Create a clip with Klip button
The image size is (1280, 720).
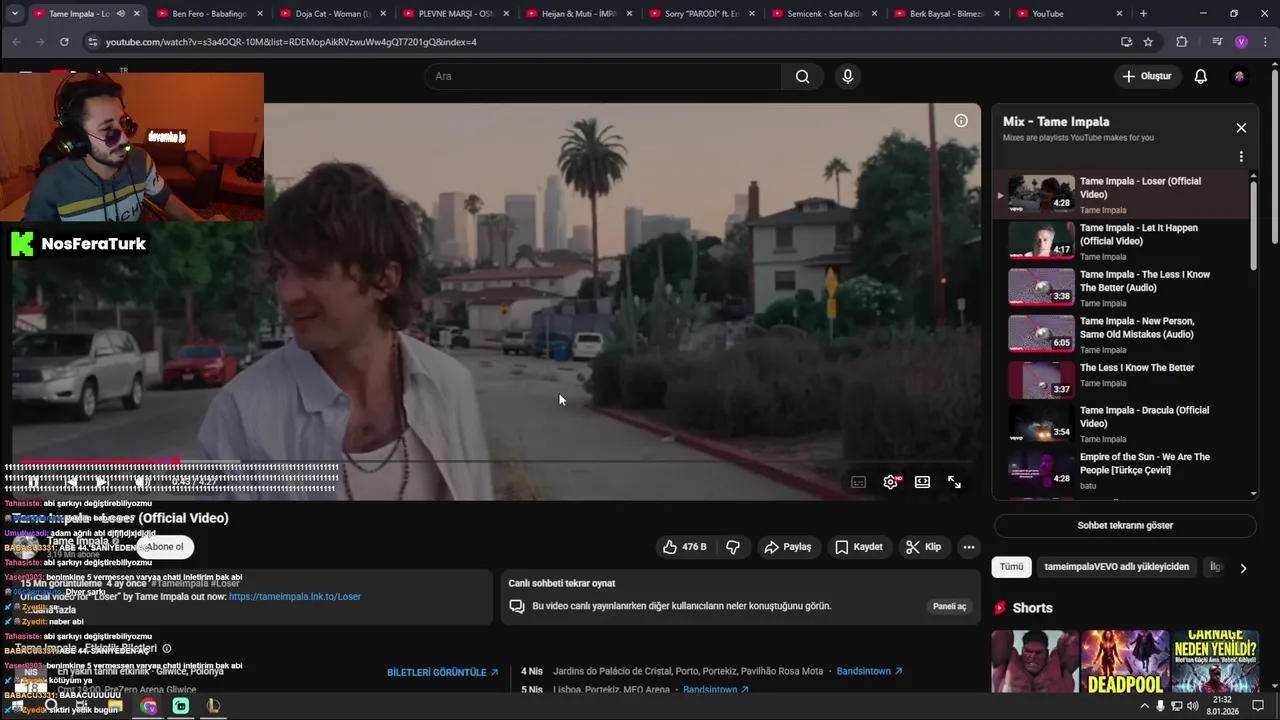click(x=923, y=547)
